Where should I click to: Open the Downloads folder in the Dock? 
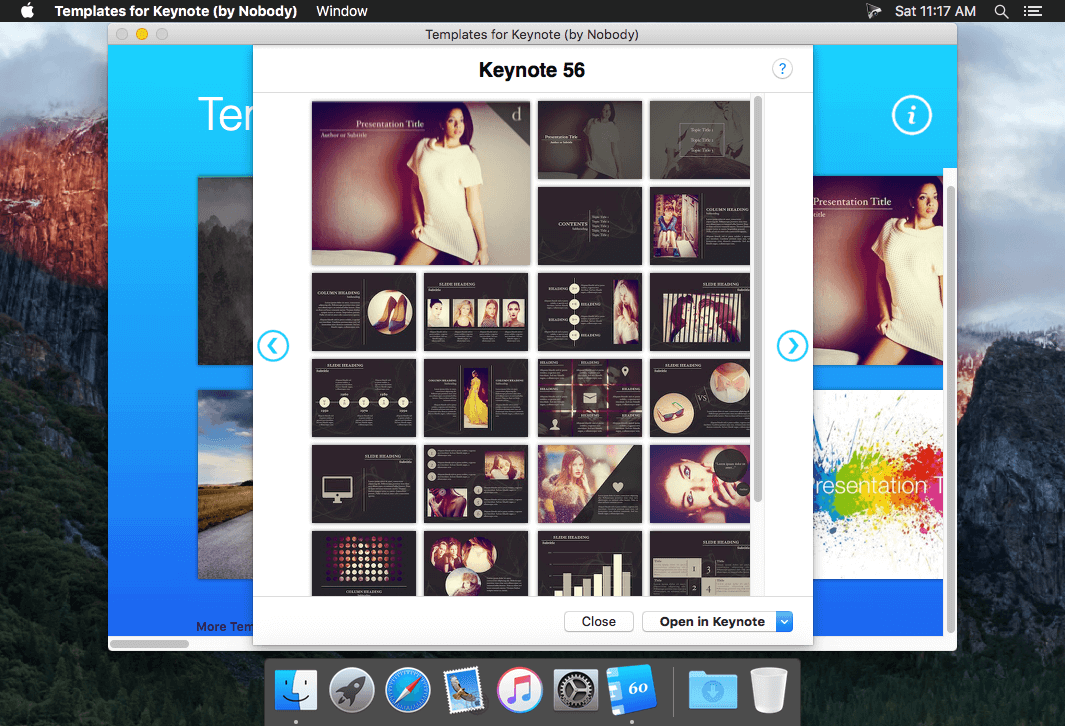coord(712,690)
